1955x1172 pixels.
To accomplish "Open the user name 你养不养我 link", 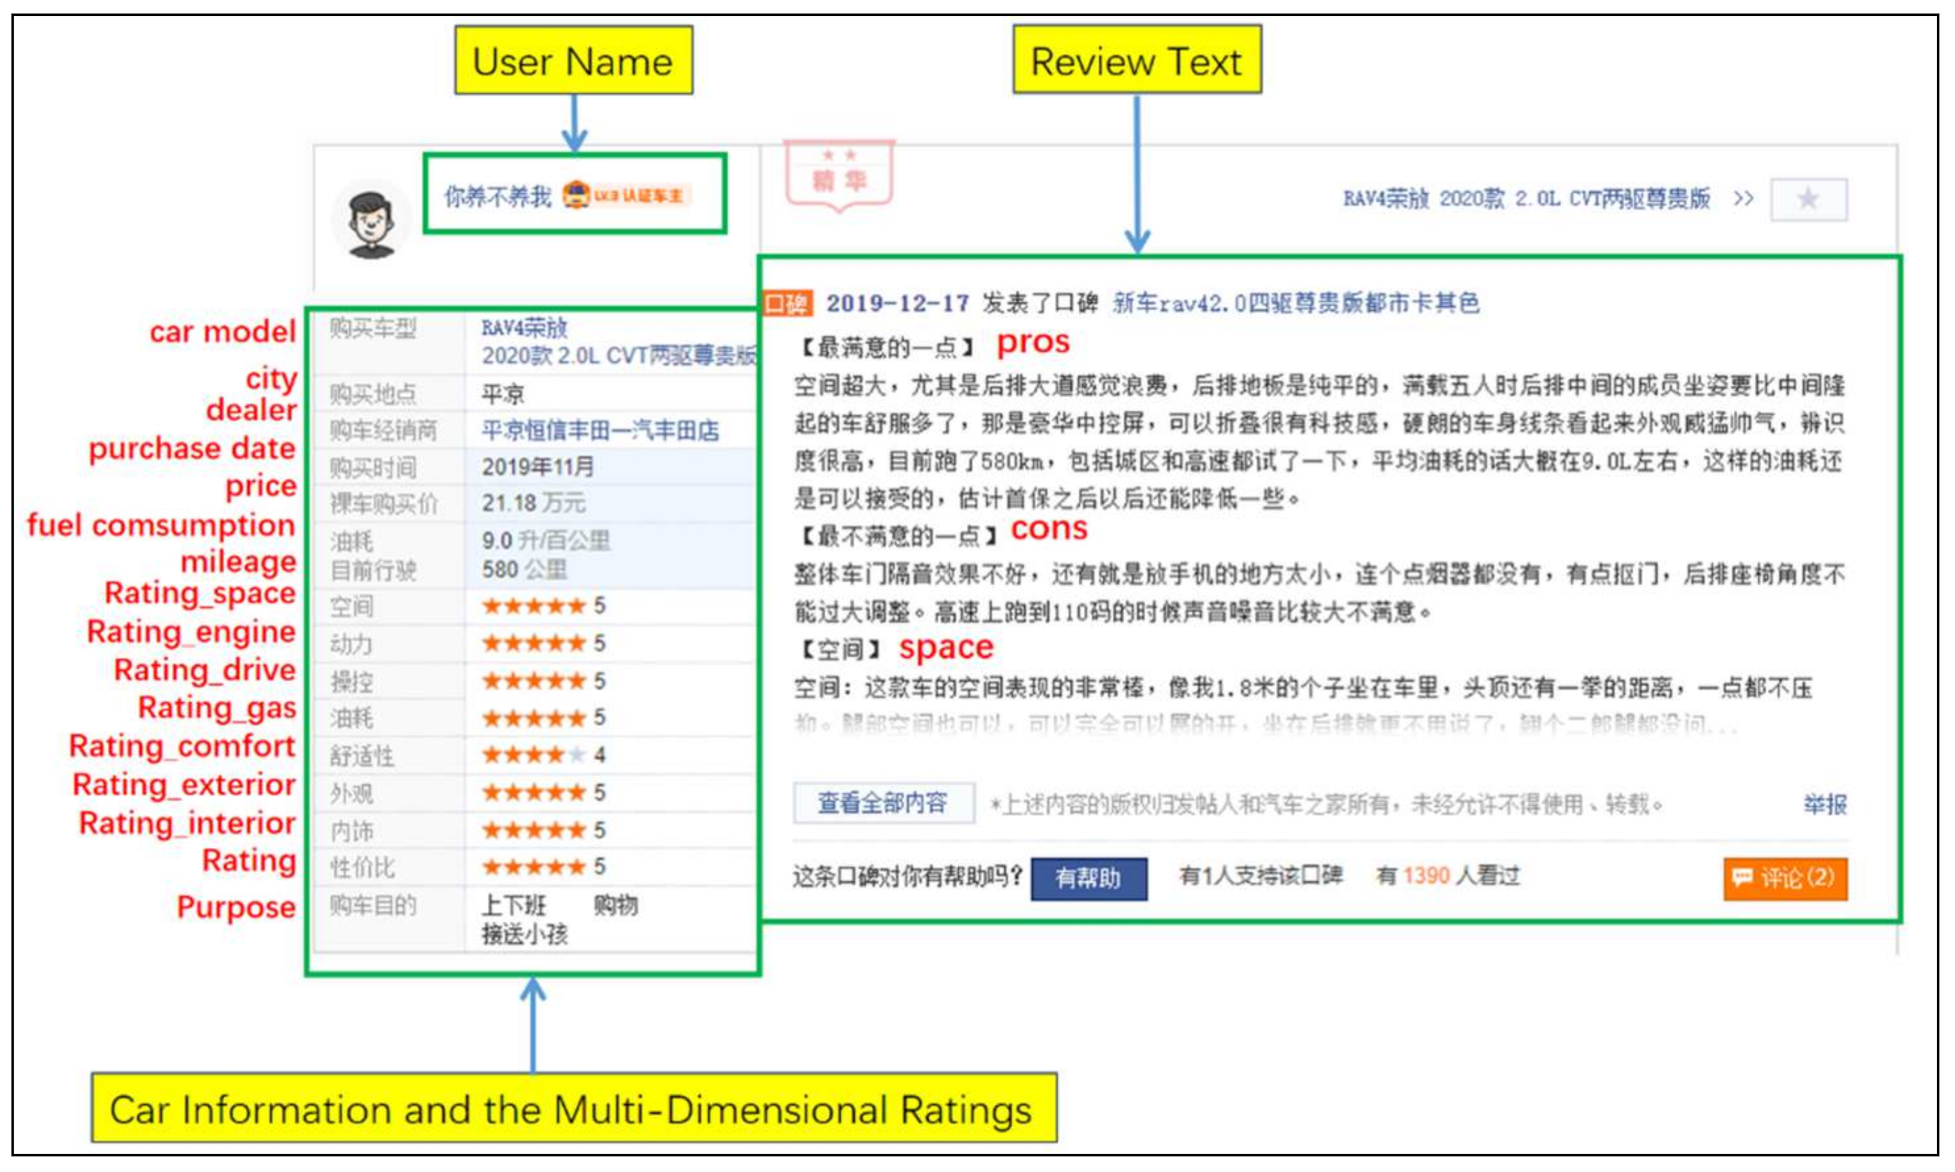I will [497, 196].
